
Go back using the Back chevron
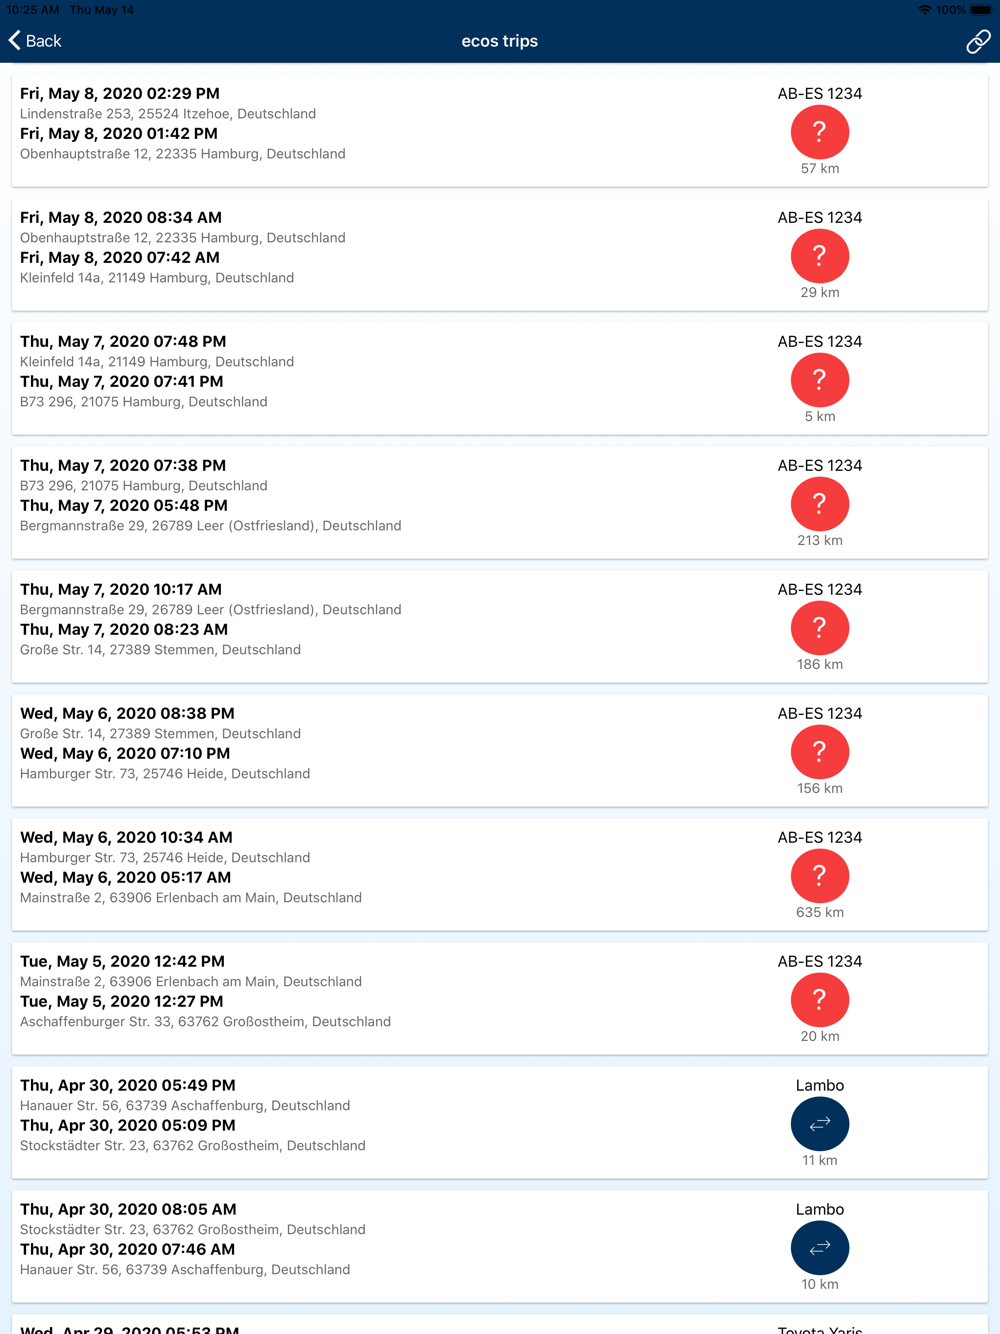click(x=35, y=41)
